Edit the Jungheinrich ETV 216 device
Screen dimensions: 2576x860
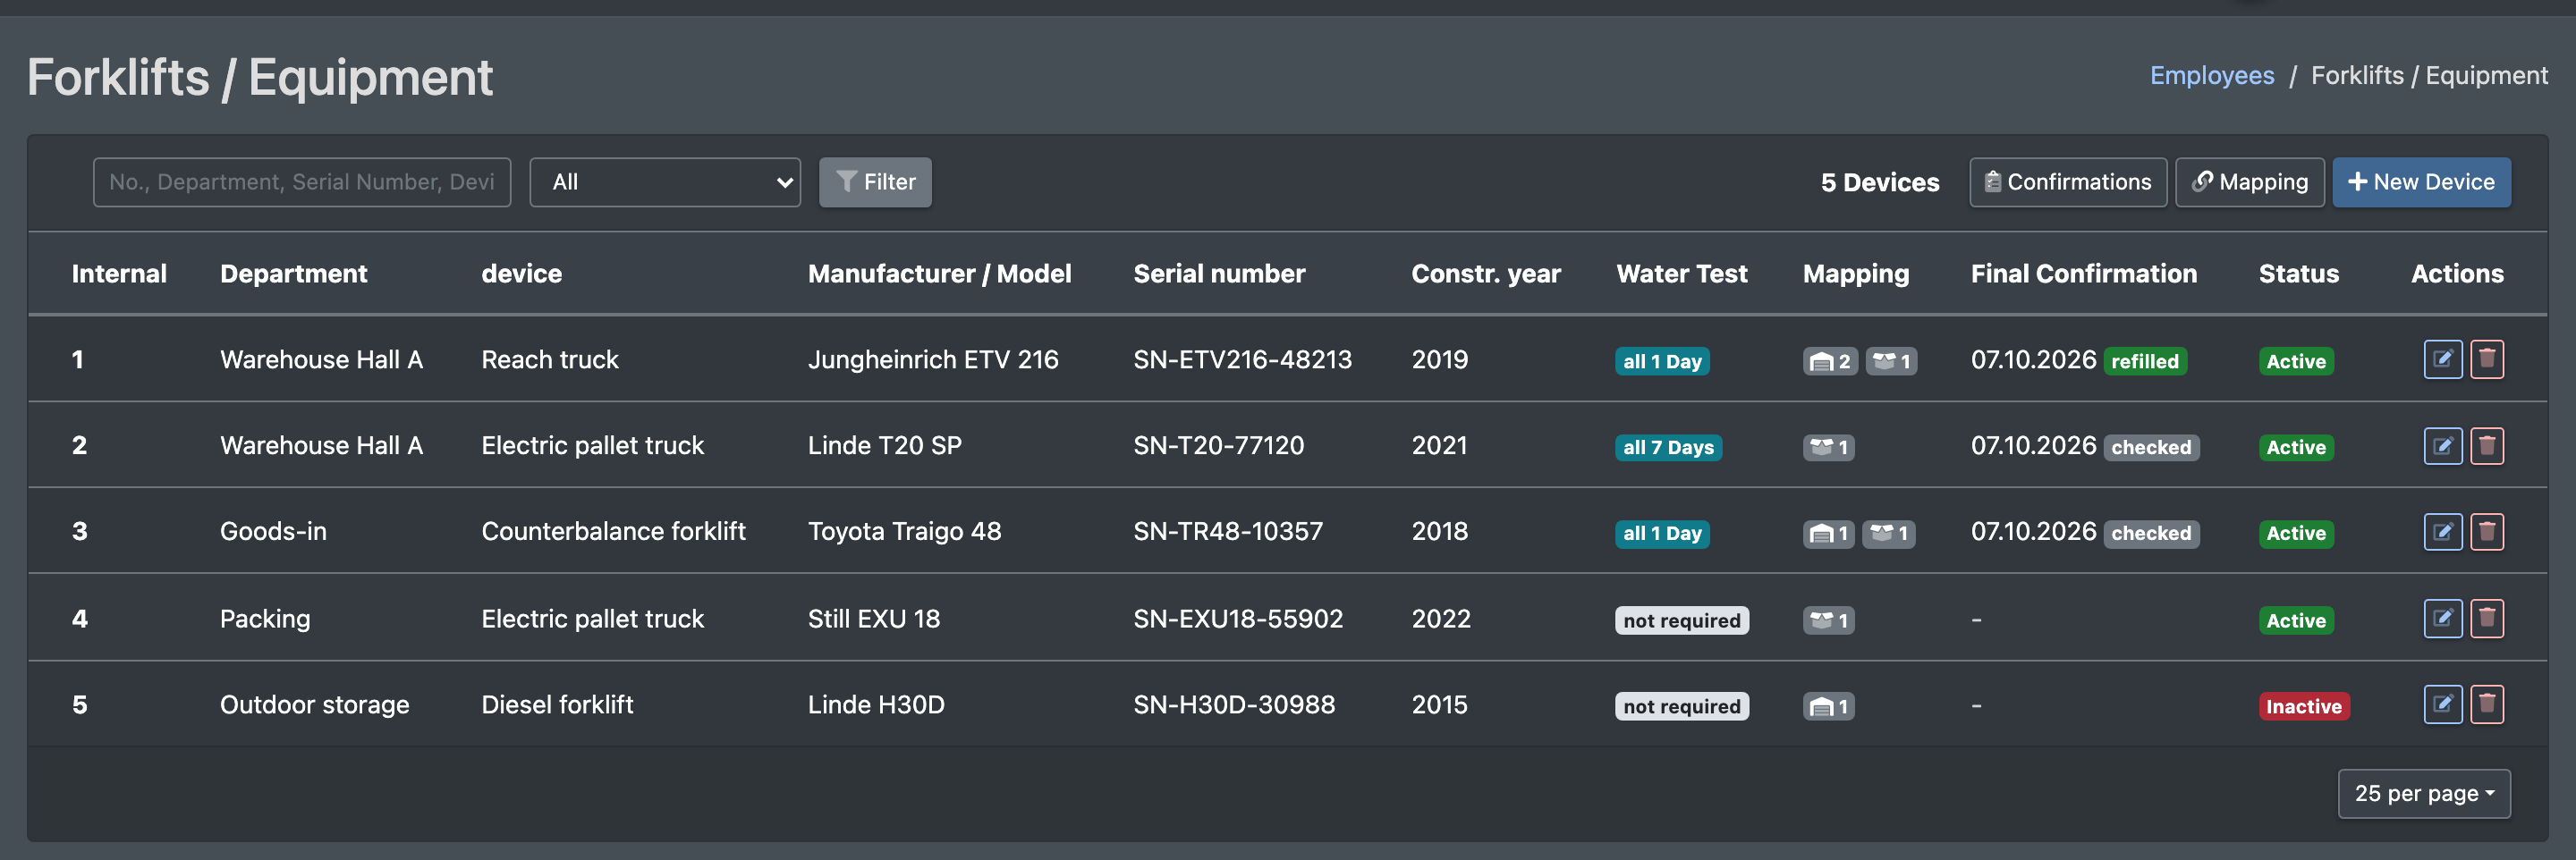tap(2442, 359)
